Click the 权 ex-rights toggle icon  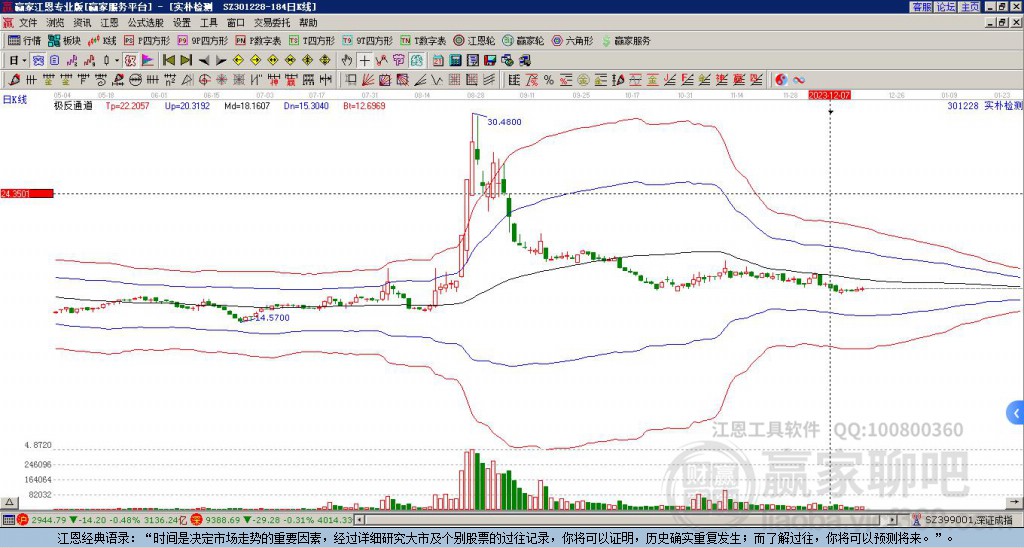tap(130, 61)
